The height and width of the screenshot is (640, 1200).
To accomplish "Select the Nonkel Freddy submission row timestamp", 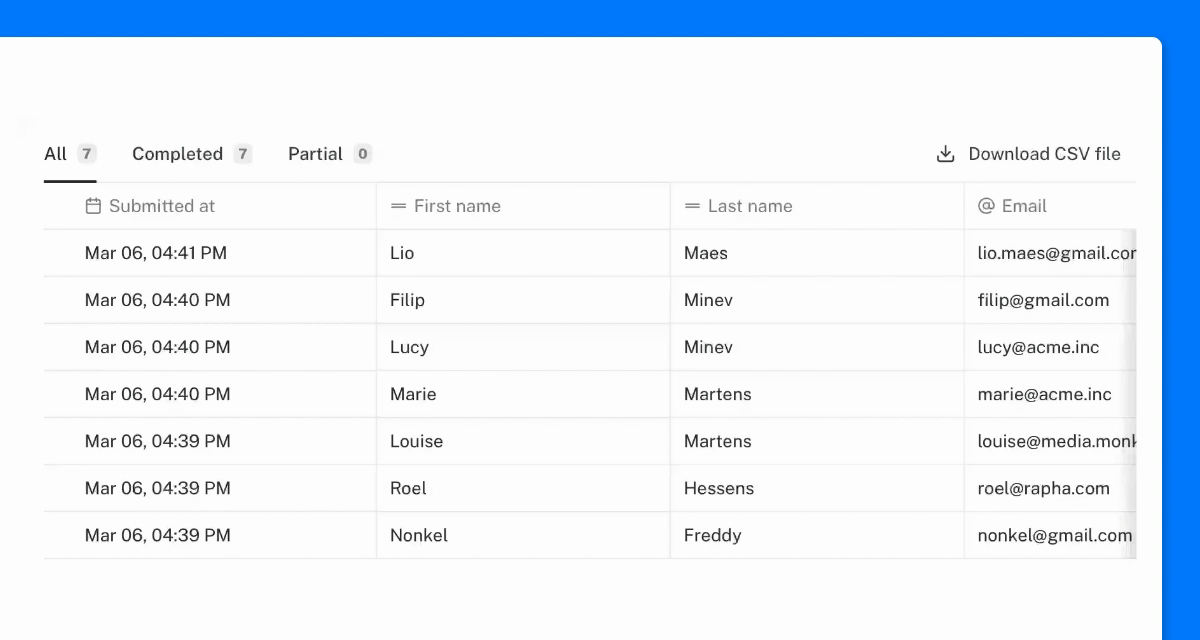I will pos(158,535).
